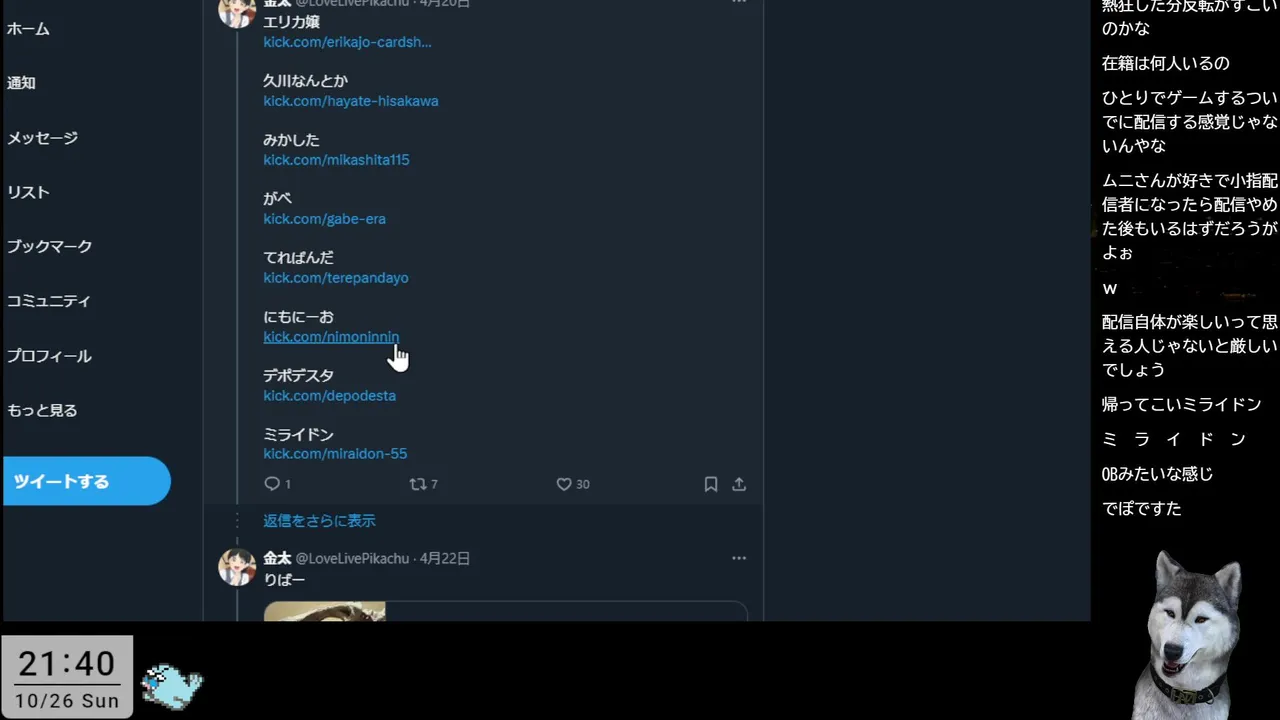Screen dimensions: 1280x720
Task: Open ホーム in the sidebar
Action: (x=28, y=29)
